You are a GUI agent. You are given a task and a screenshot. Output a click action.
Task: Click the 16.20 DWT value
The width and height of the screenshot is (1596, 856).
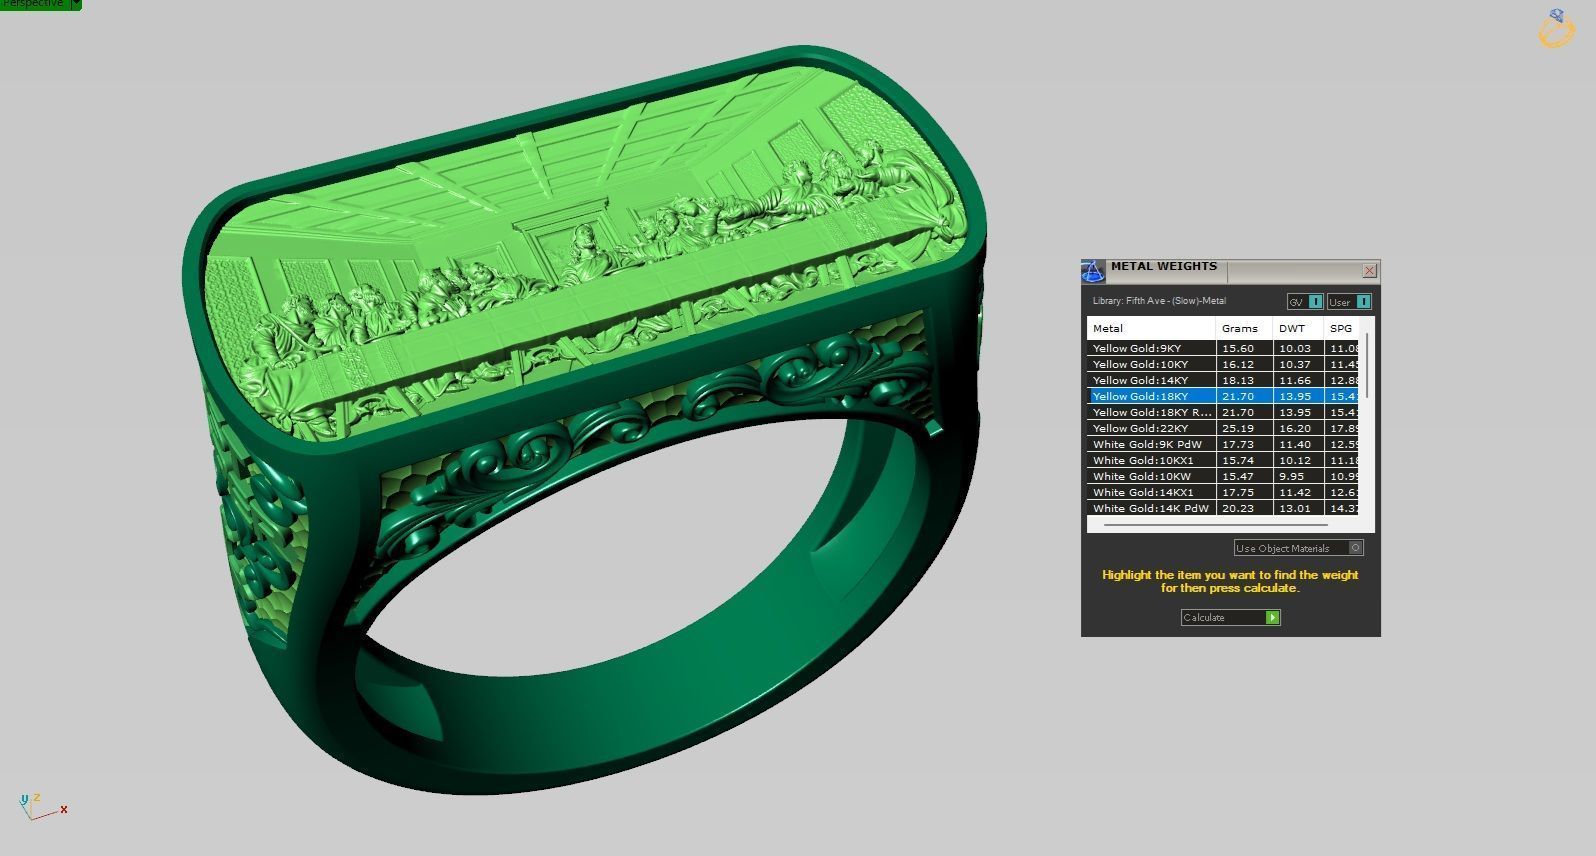pos(1295,428)
